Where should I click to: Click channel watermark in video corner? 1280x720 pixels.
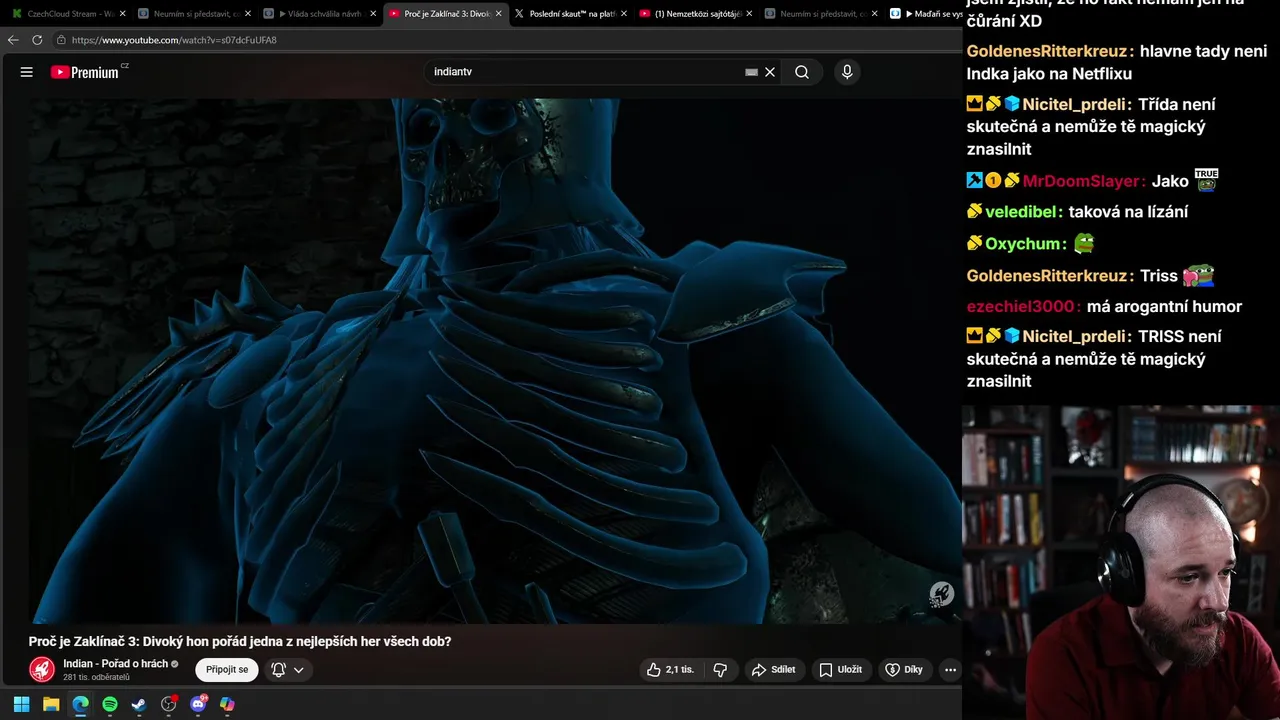(x=941, y=594)
